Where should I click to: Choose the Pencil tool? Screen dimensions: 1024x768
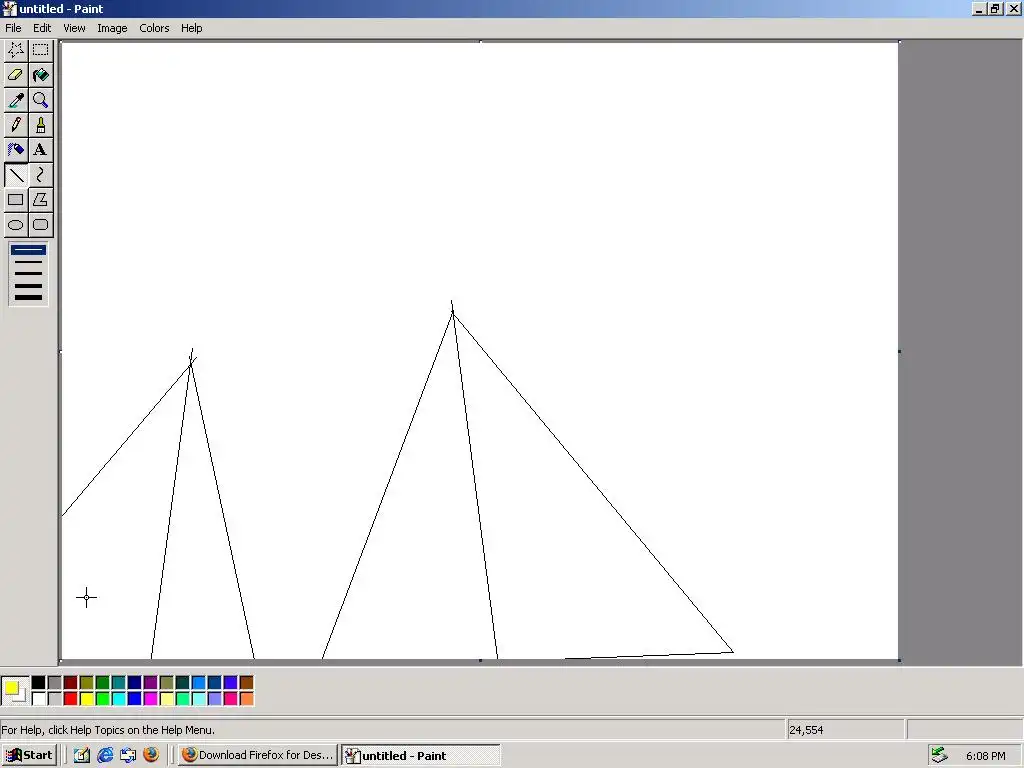click(16, 125)
